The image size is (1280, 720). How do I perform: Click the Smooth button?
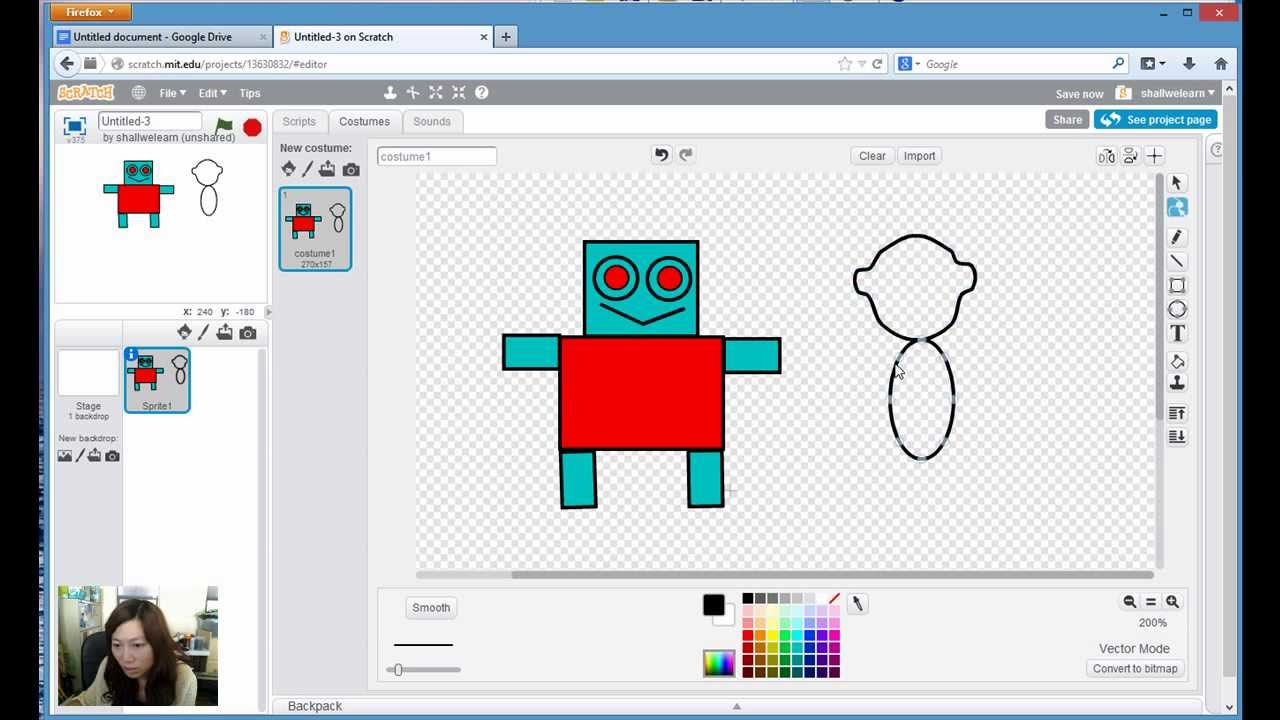(431, 608)
